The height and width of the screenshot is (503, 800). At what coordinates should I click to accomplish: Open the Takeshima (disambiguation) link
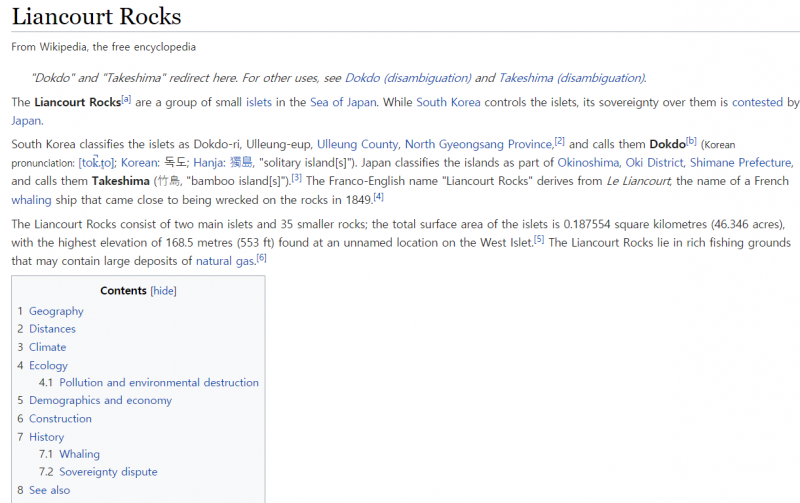click(572, 78)
